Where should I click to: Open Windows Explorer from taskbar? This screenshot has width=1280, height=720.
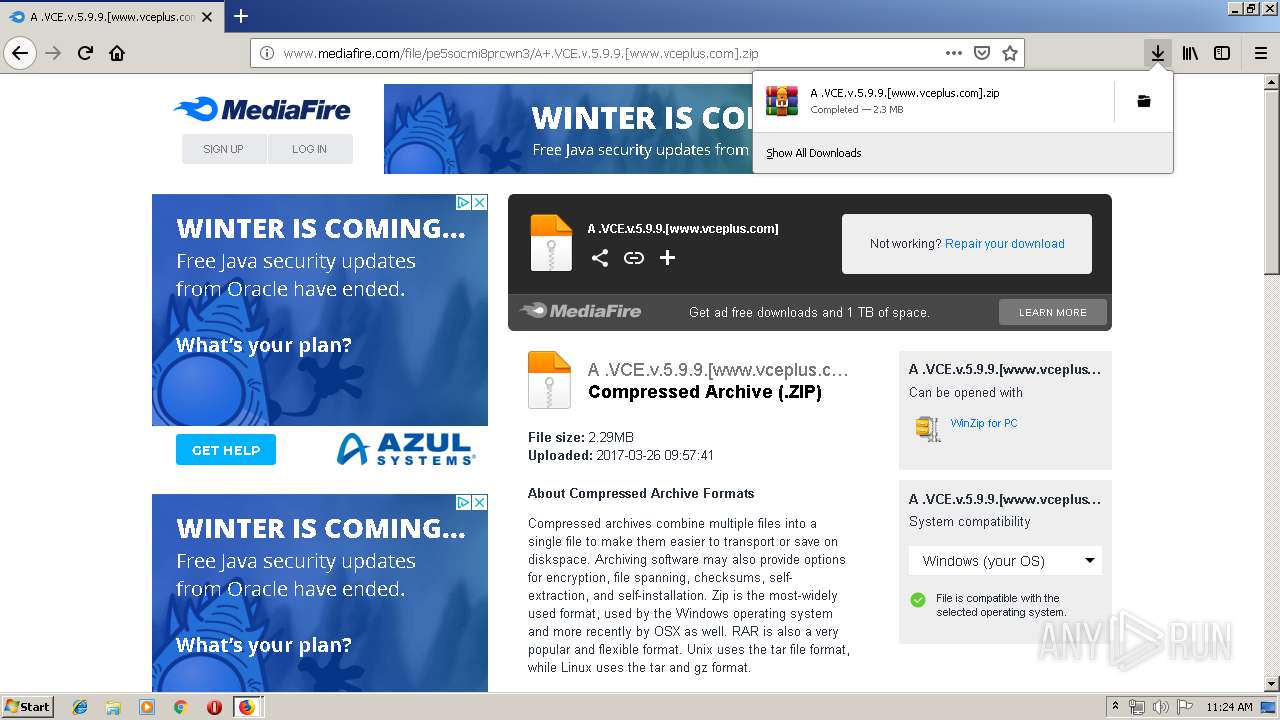113,707
